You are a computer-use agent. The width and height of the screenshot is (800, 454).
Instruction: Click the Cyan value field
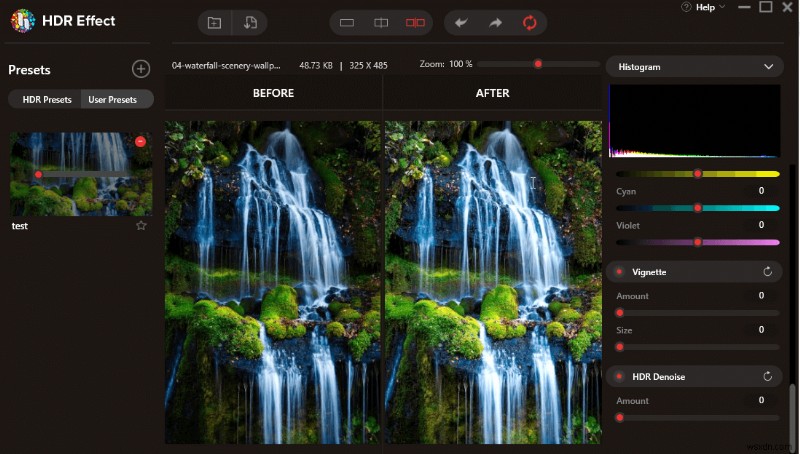tap(761, 191)
